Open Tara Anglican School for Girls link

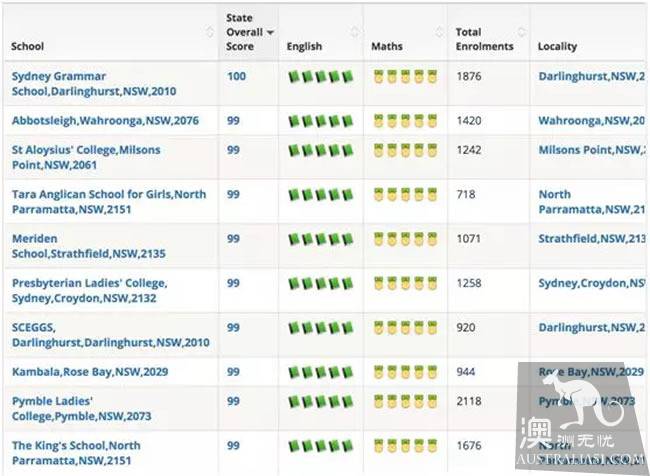click(109, 202)
